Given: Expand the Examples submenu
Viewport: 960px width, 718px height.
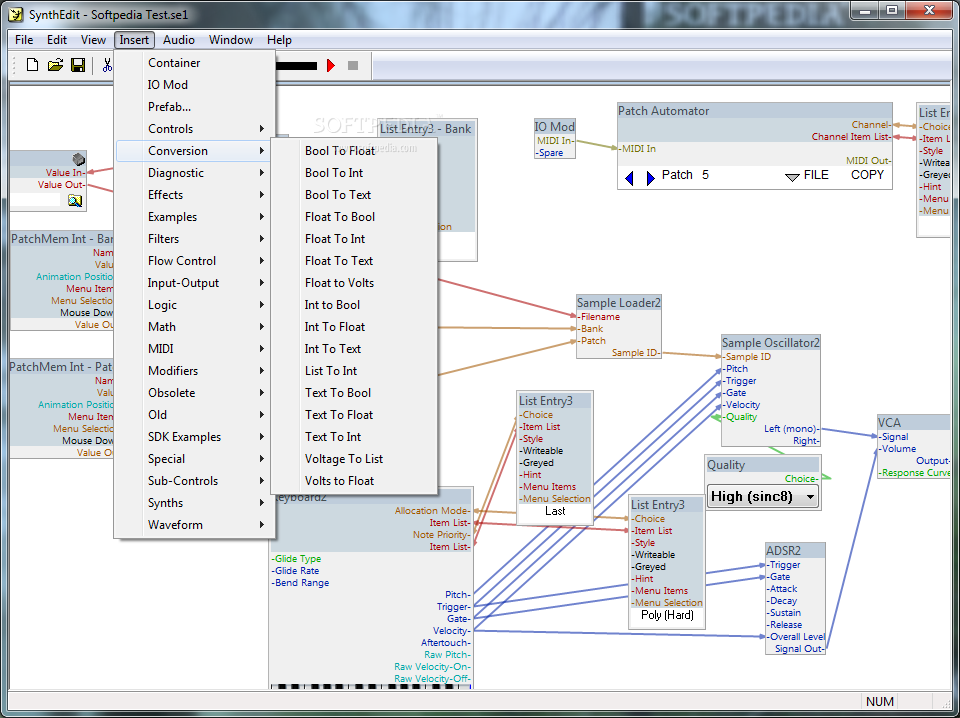Looking at the screenshot, I should coord(195,217).
